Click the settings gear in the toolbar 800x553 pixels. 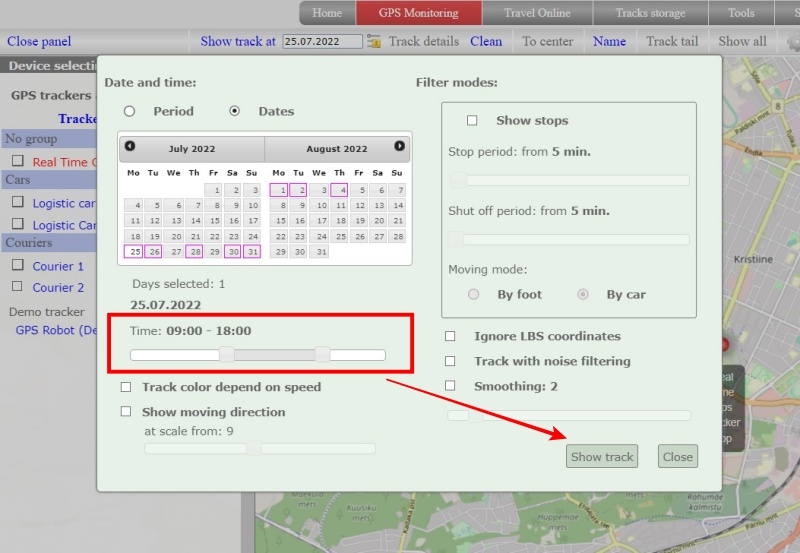tap(792, 42)
